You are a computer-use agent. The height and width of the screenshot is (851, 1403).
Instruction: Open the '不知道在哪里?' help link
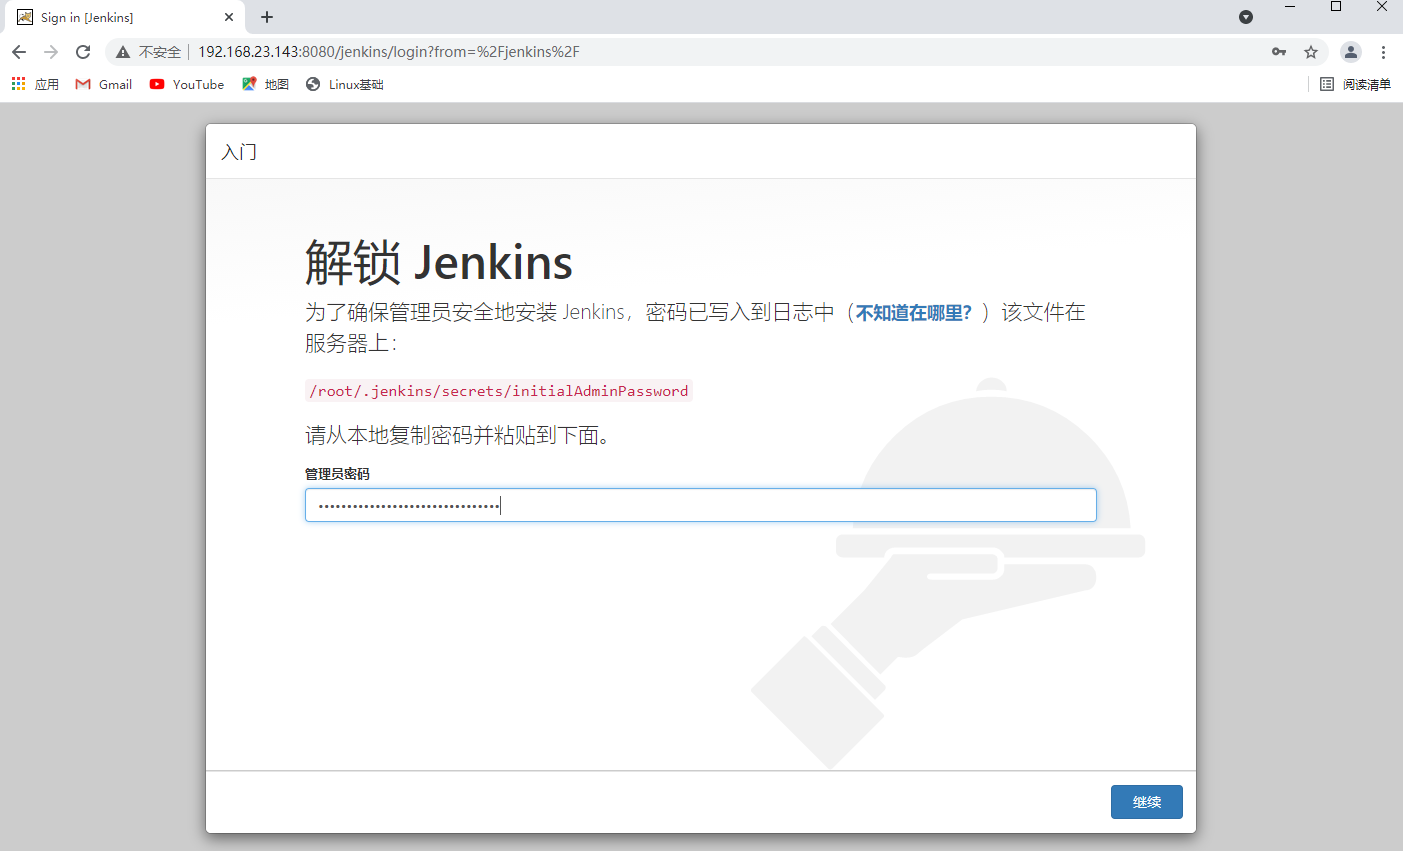click(x=914, y=313)
